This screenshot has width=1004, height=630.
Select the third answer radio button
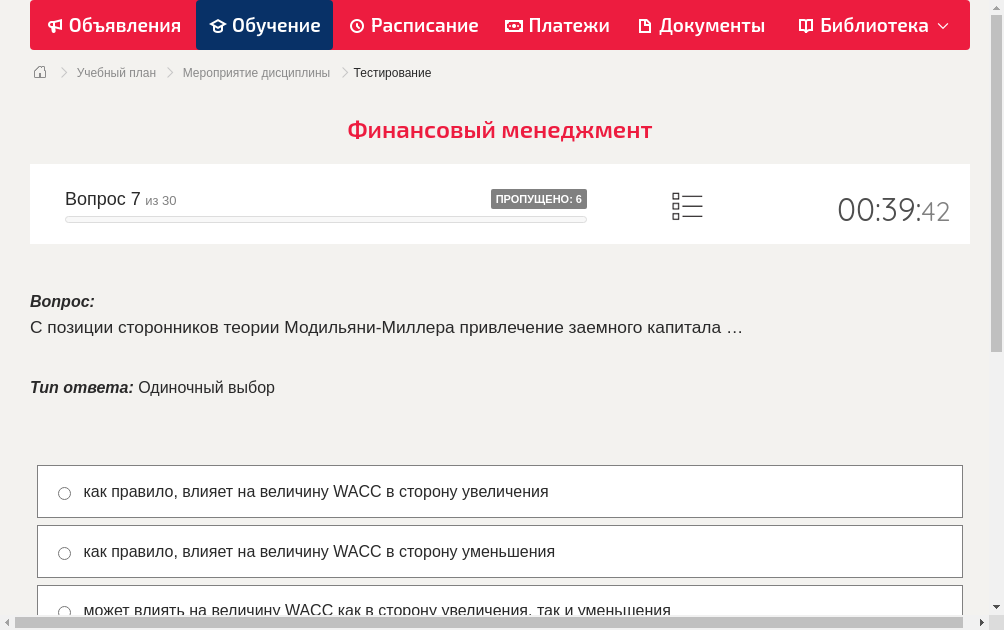(64, 611)
